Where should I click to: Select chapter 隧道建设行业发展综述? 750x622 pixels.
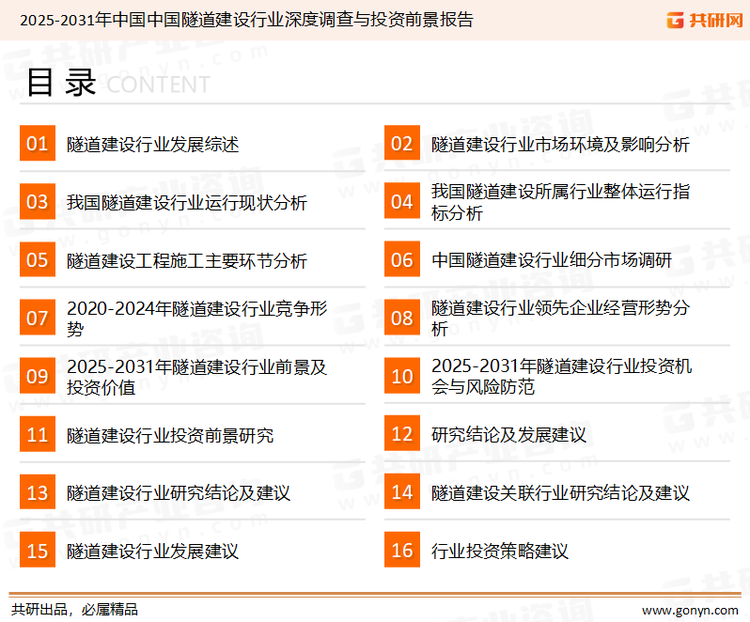click(x=153, y=144)
